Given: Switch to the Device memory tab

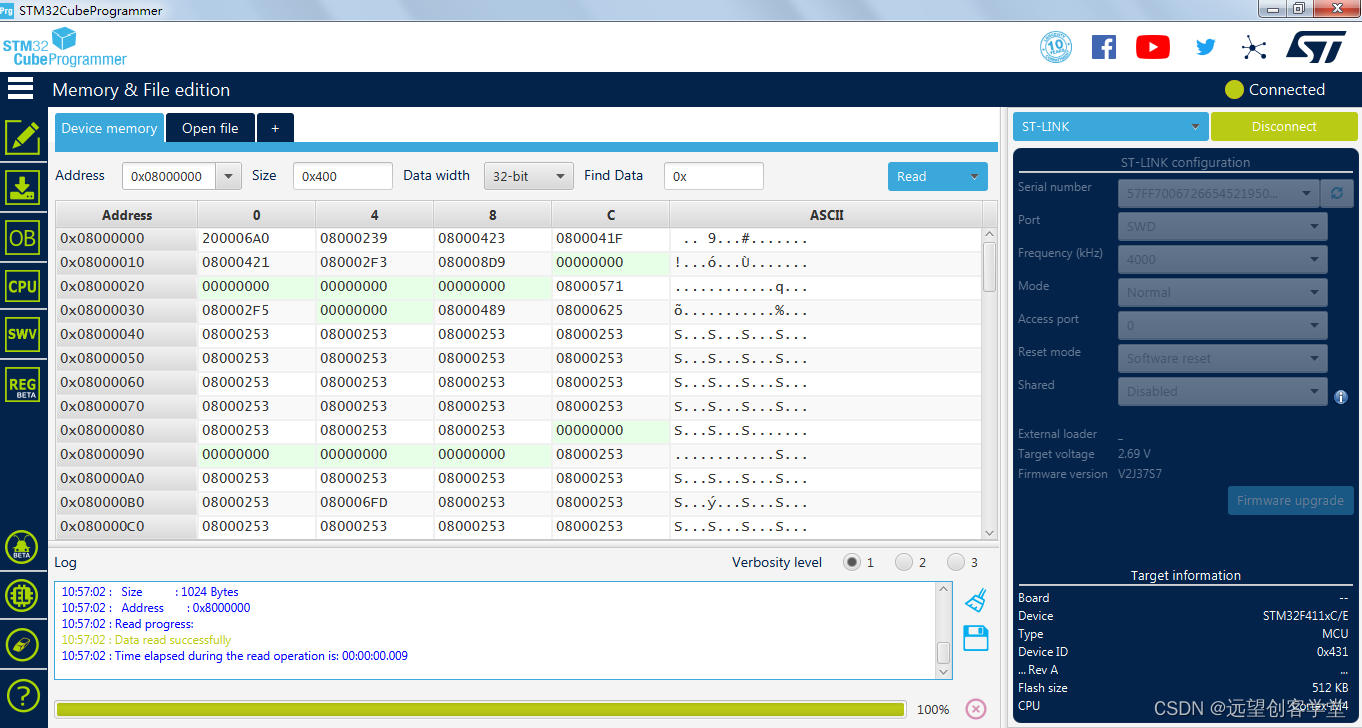Looking at the screenshot, I should (109, 128).
